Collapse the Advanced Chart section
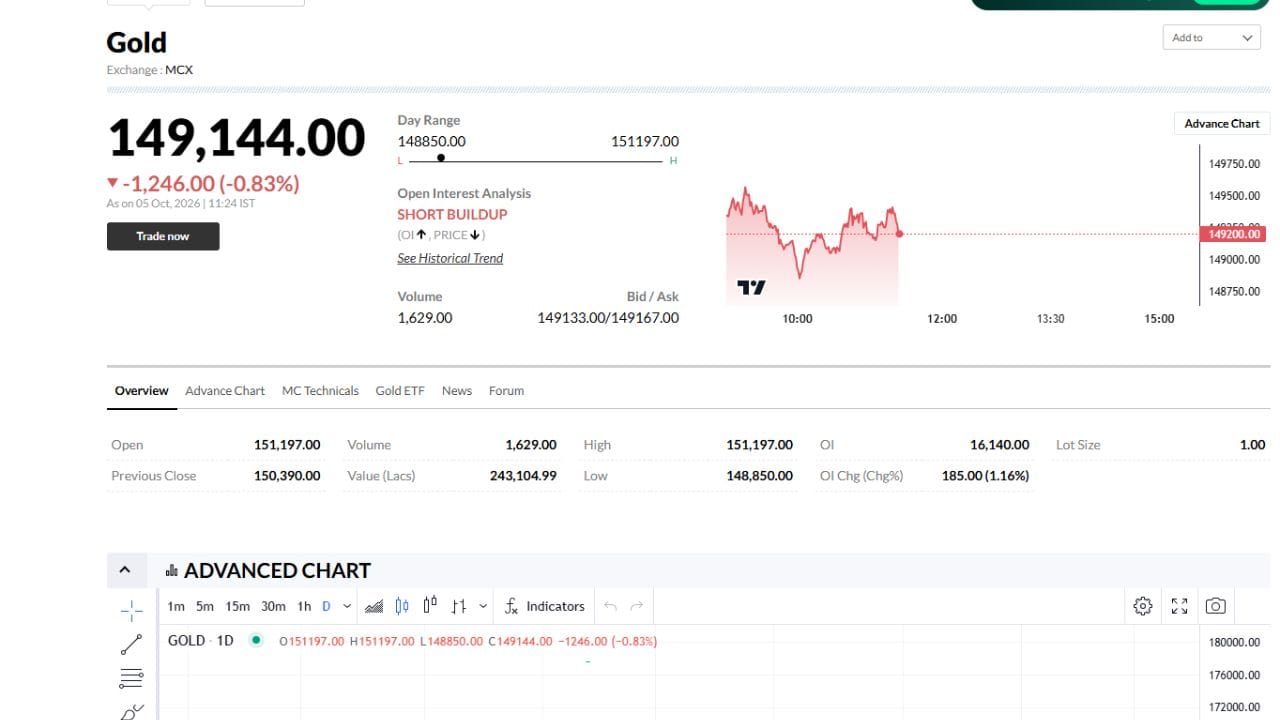1280x720 pixels. (125, 570)
